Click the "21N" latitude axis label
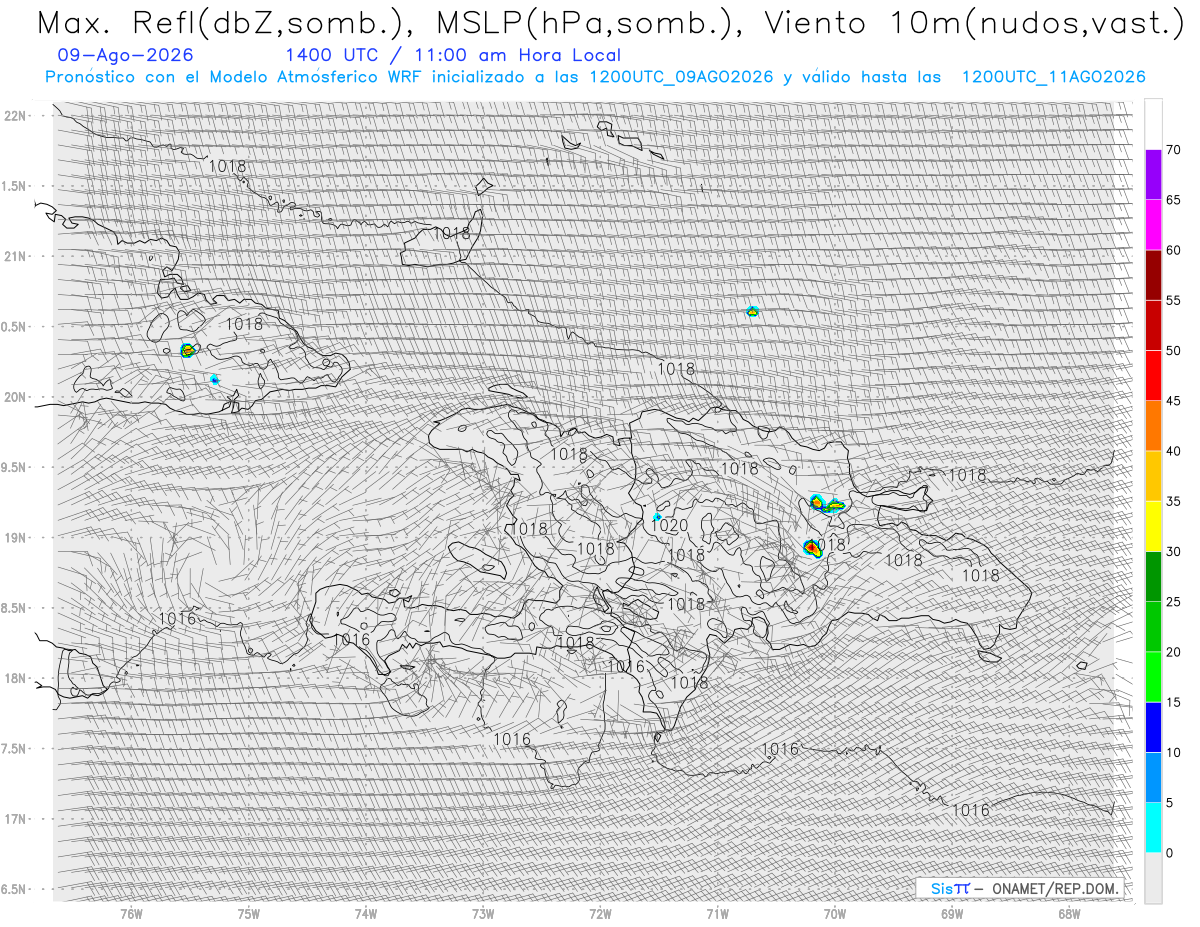1200x927 pixels. tap(17, 257)
